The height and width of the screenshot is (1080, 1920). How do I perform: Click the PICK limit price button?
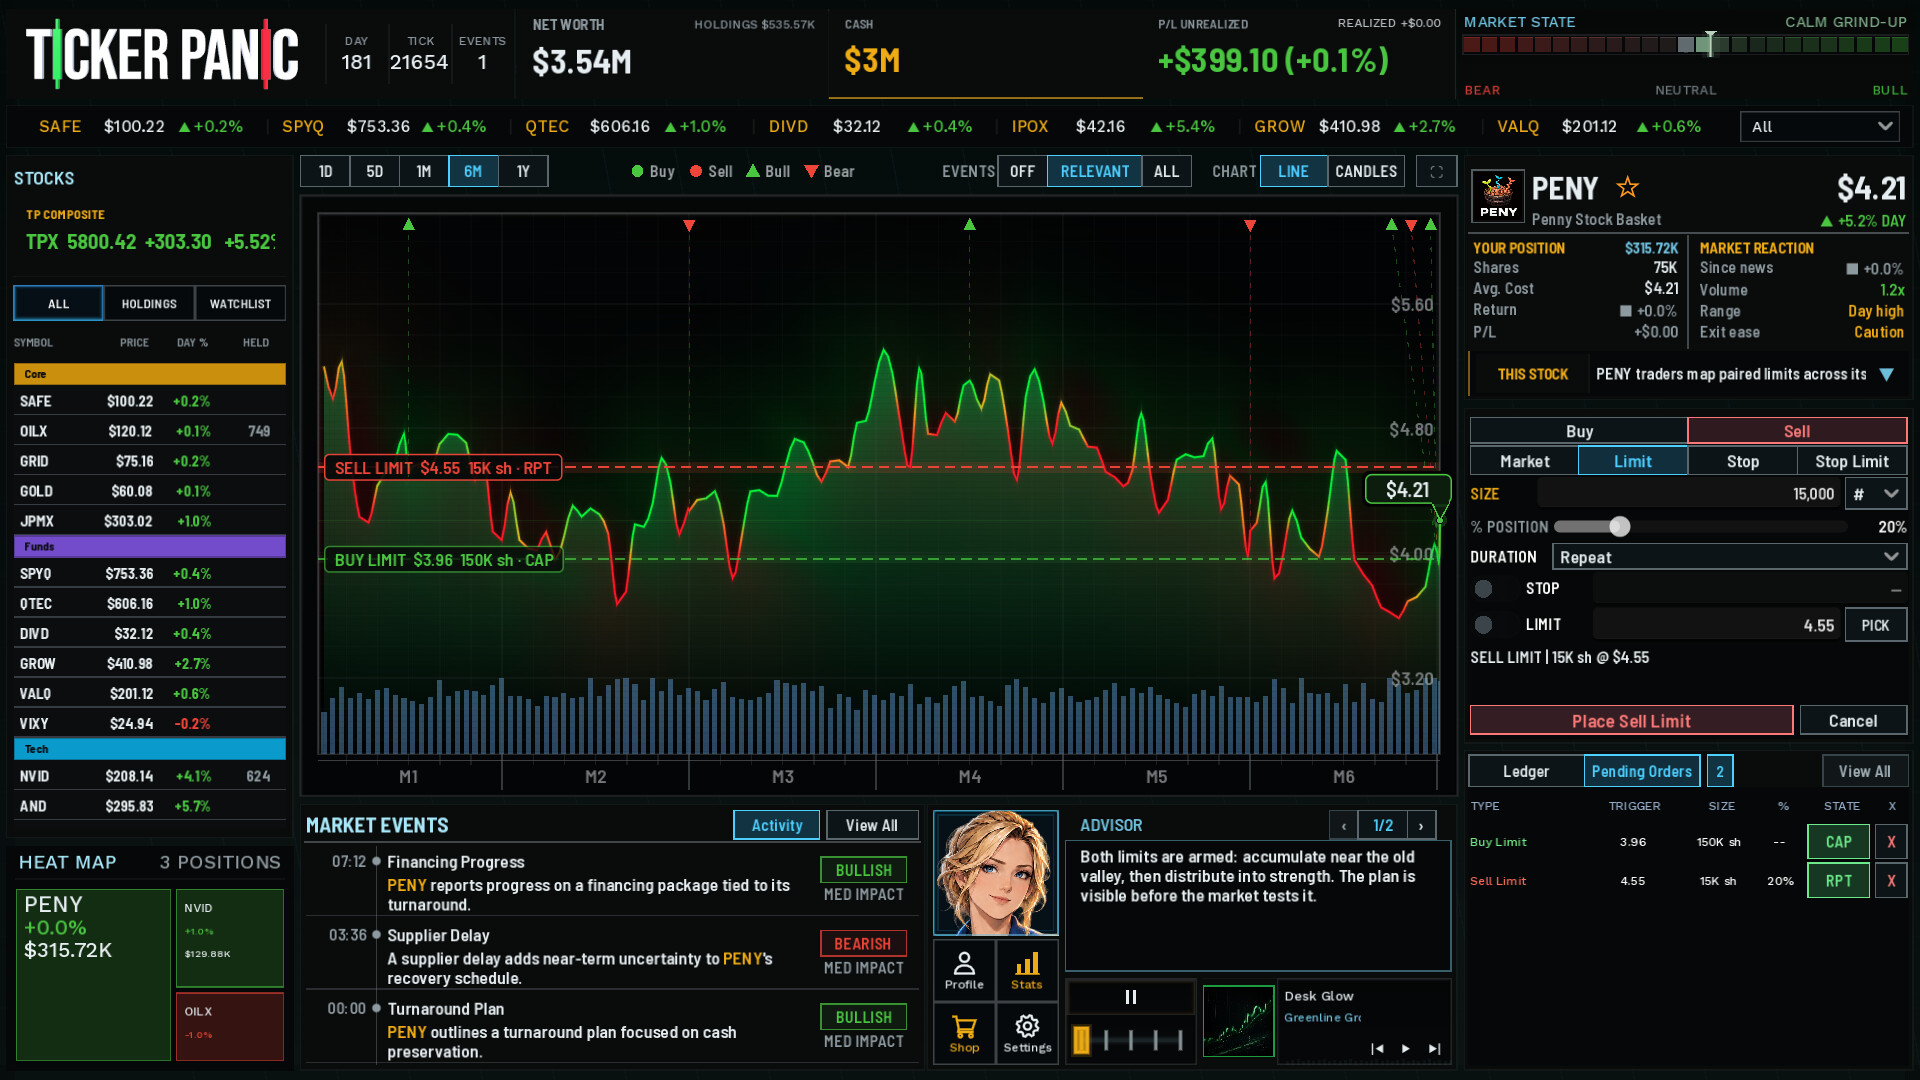[x=1875, y=625]
